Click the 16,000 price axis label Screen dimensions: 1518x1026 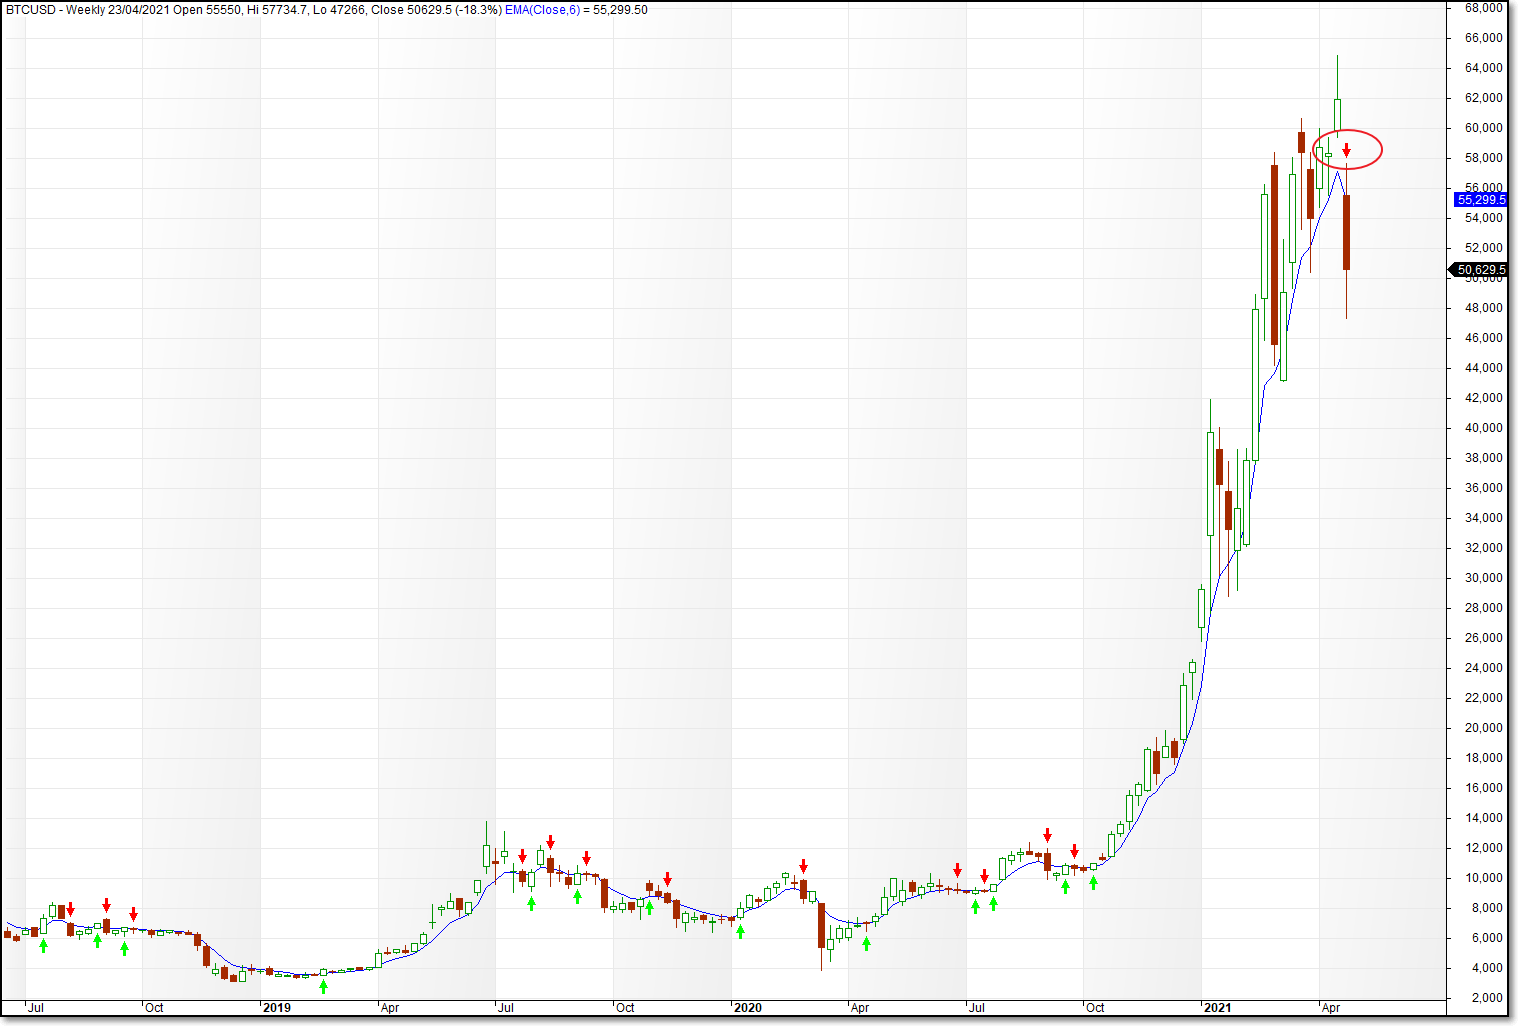click(x=1484, y=788)
